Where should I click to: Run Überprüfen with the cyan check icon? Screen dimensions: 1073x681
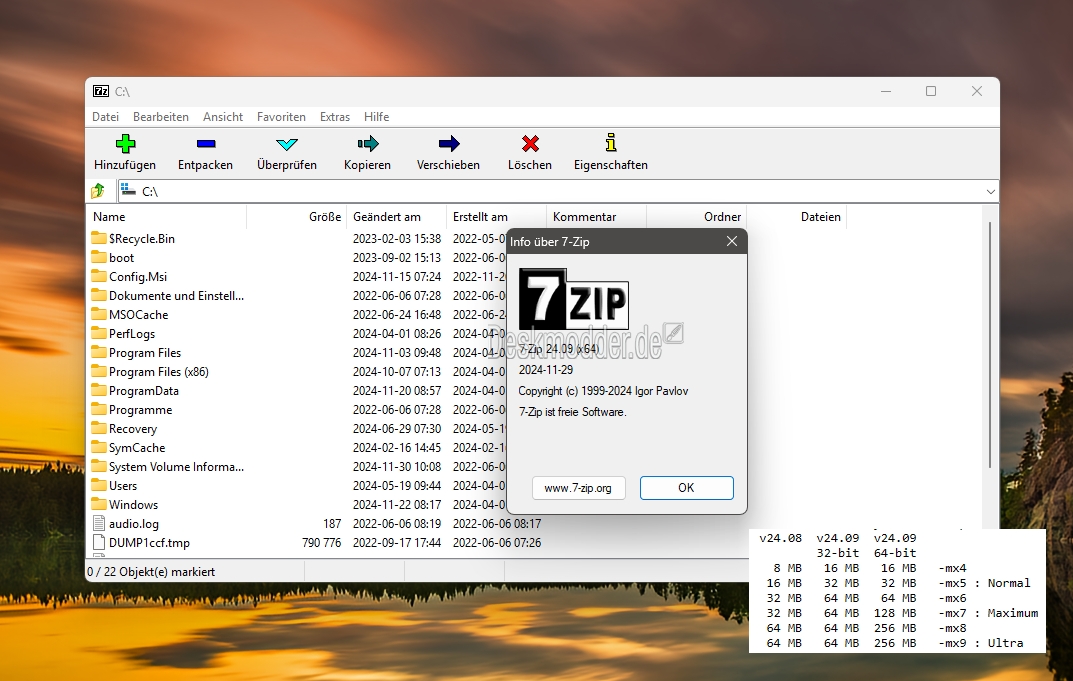[x=287, y=144]
